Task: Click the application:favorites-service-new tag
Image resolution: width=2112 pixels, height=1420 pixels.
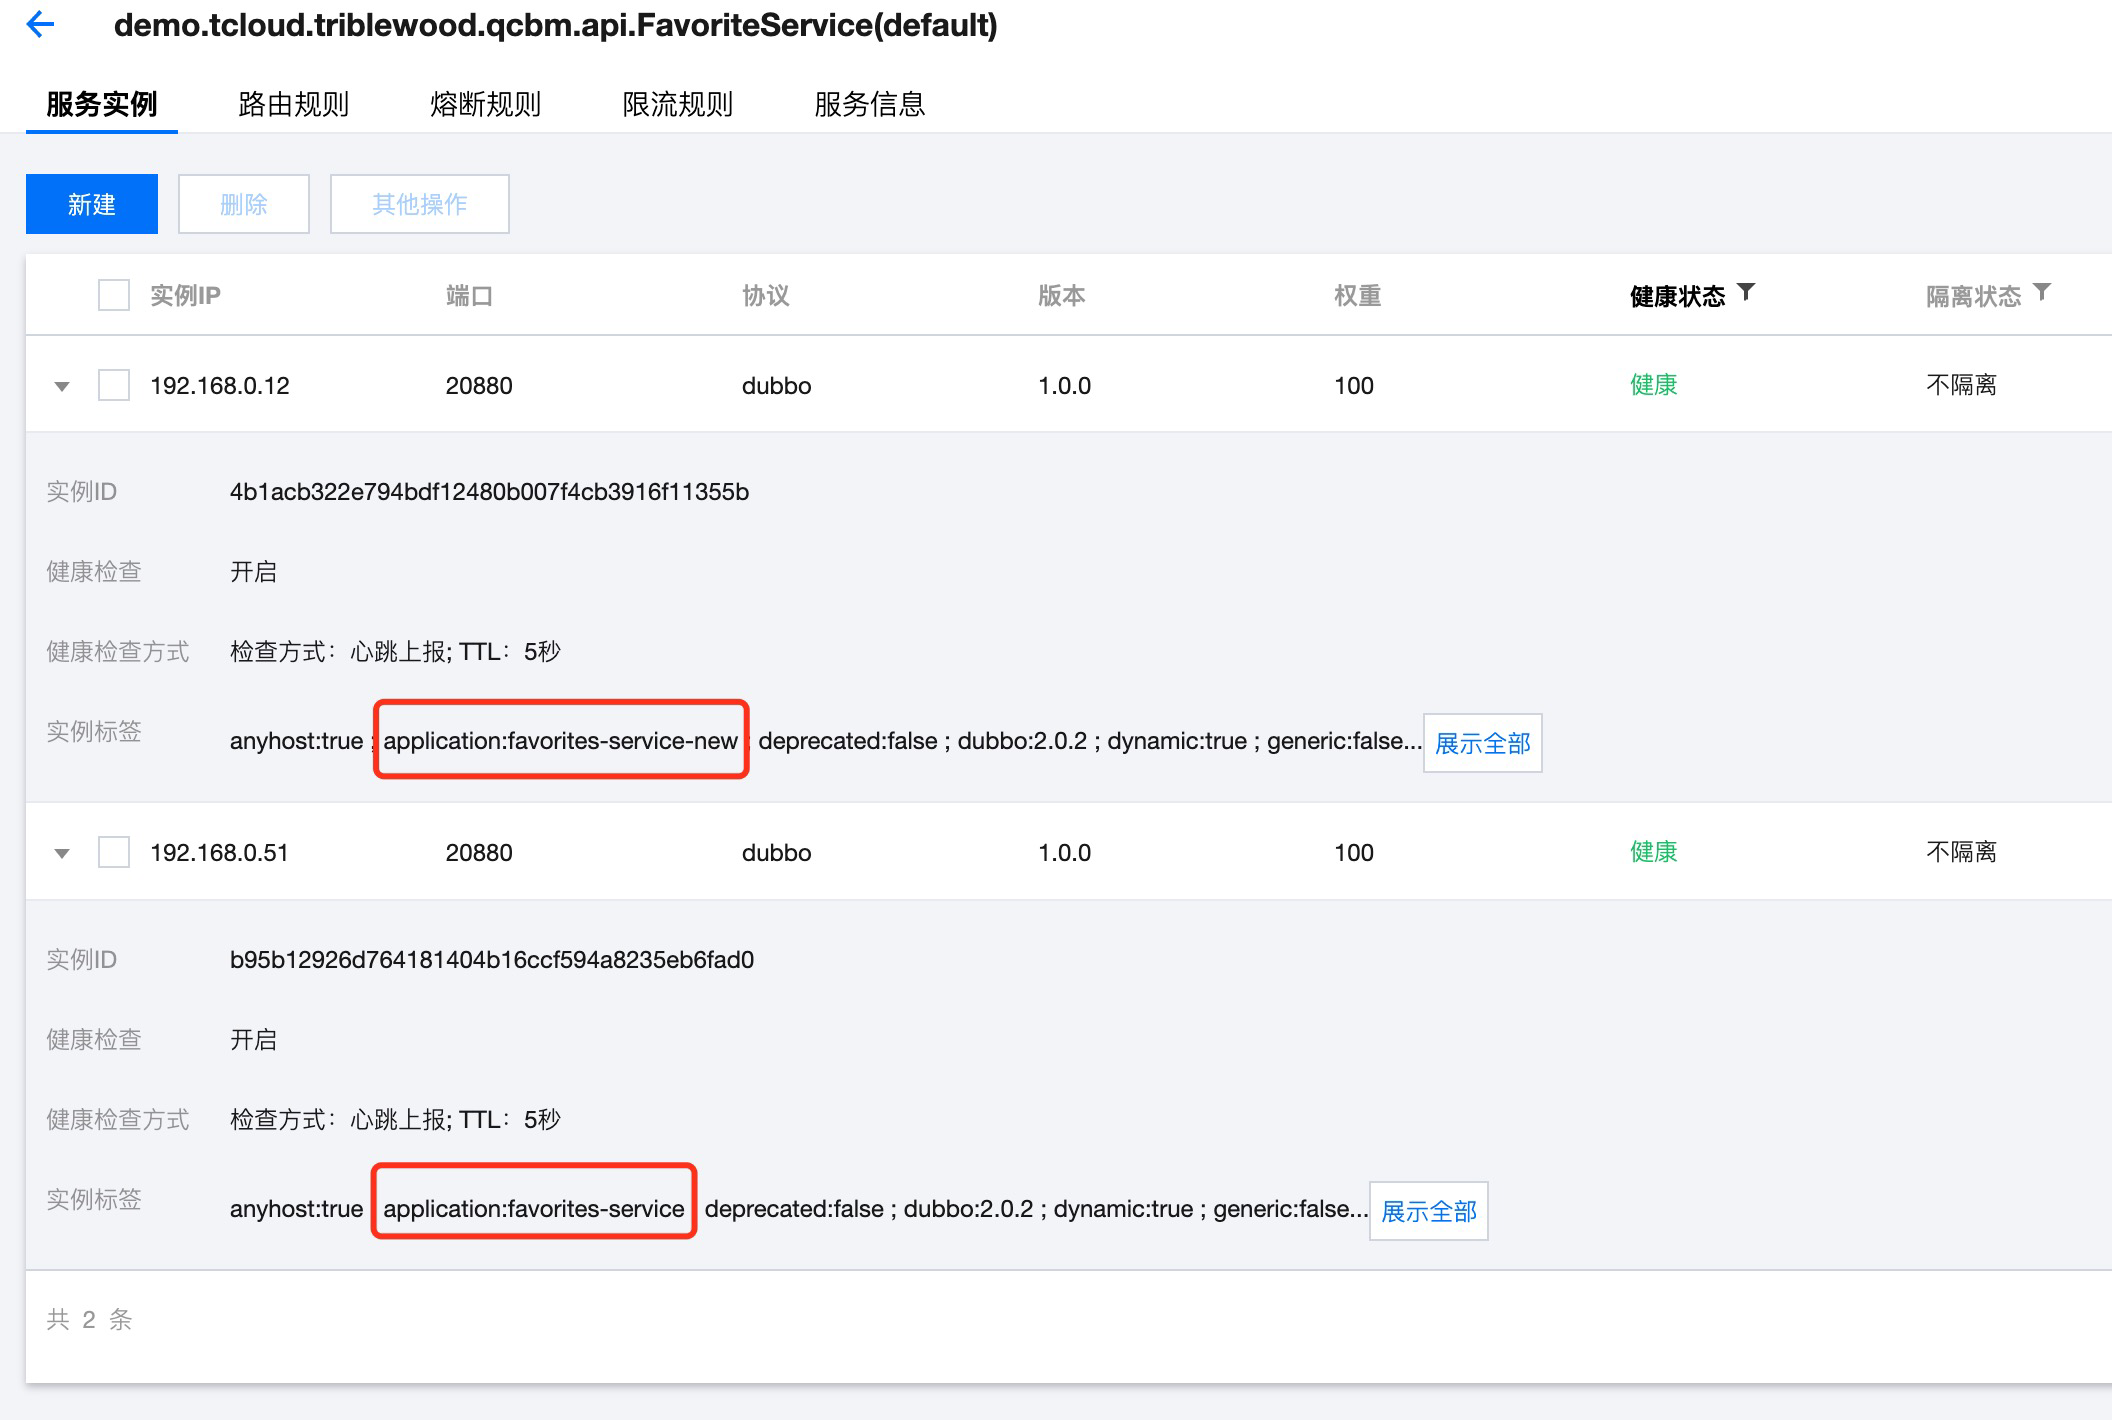Action: point(561,741)
